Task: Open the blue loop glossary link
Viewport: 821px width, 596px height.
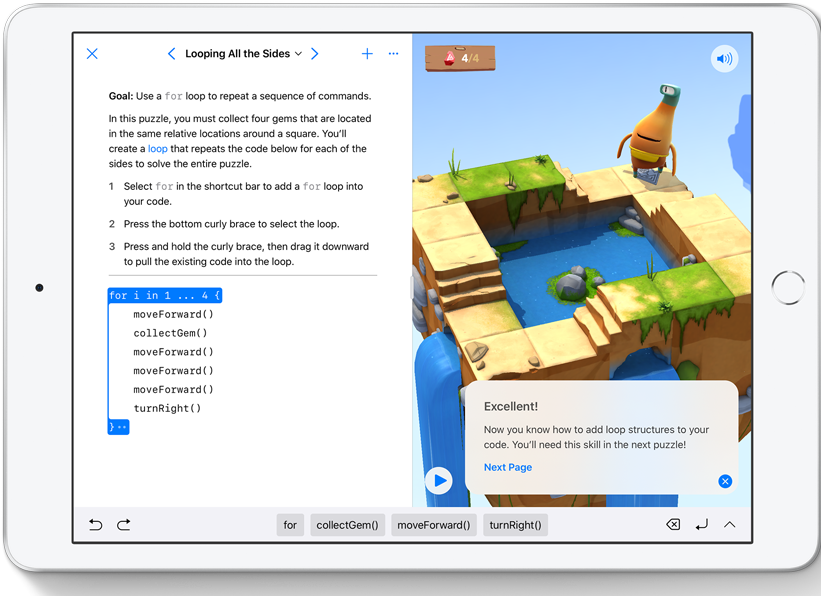Action: (x=158, y=149)
